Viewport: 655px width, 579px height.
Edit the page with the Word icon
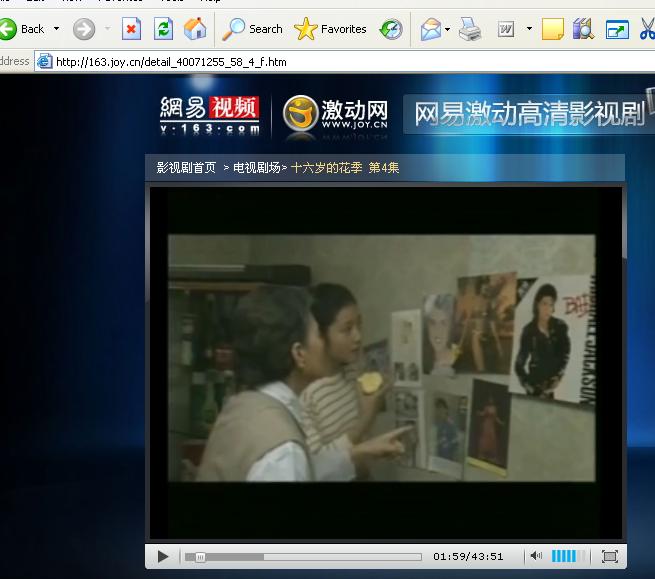pyautogui.click(x=506, y=29)
